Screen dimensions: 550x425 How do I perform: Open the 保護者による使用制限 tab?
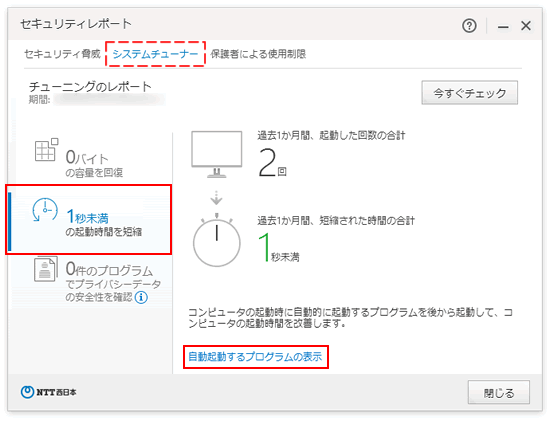(x=258, y=54)
